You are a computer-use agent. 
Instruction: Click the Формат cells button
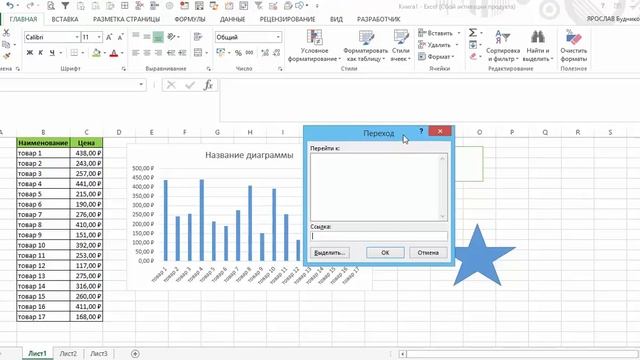(437, 57)
